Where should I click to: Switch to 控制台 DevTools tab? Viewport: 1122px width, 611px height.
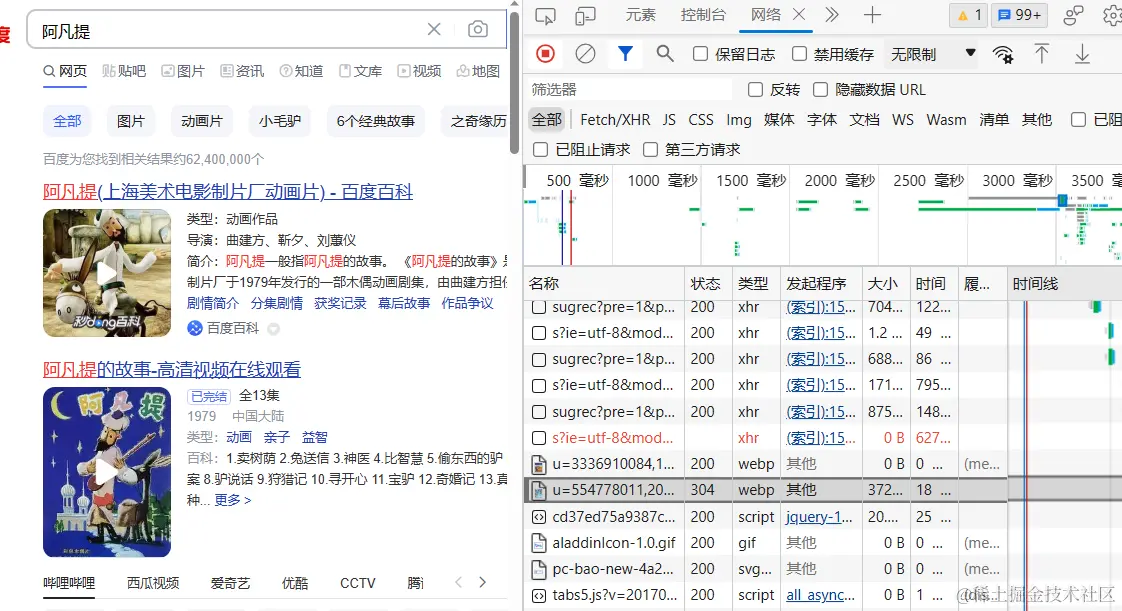[x=703, y=14]
